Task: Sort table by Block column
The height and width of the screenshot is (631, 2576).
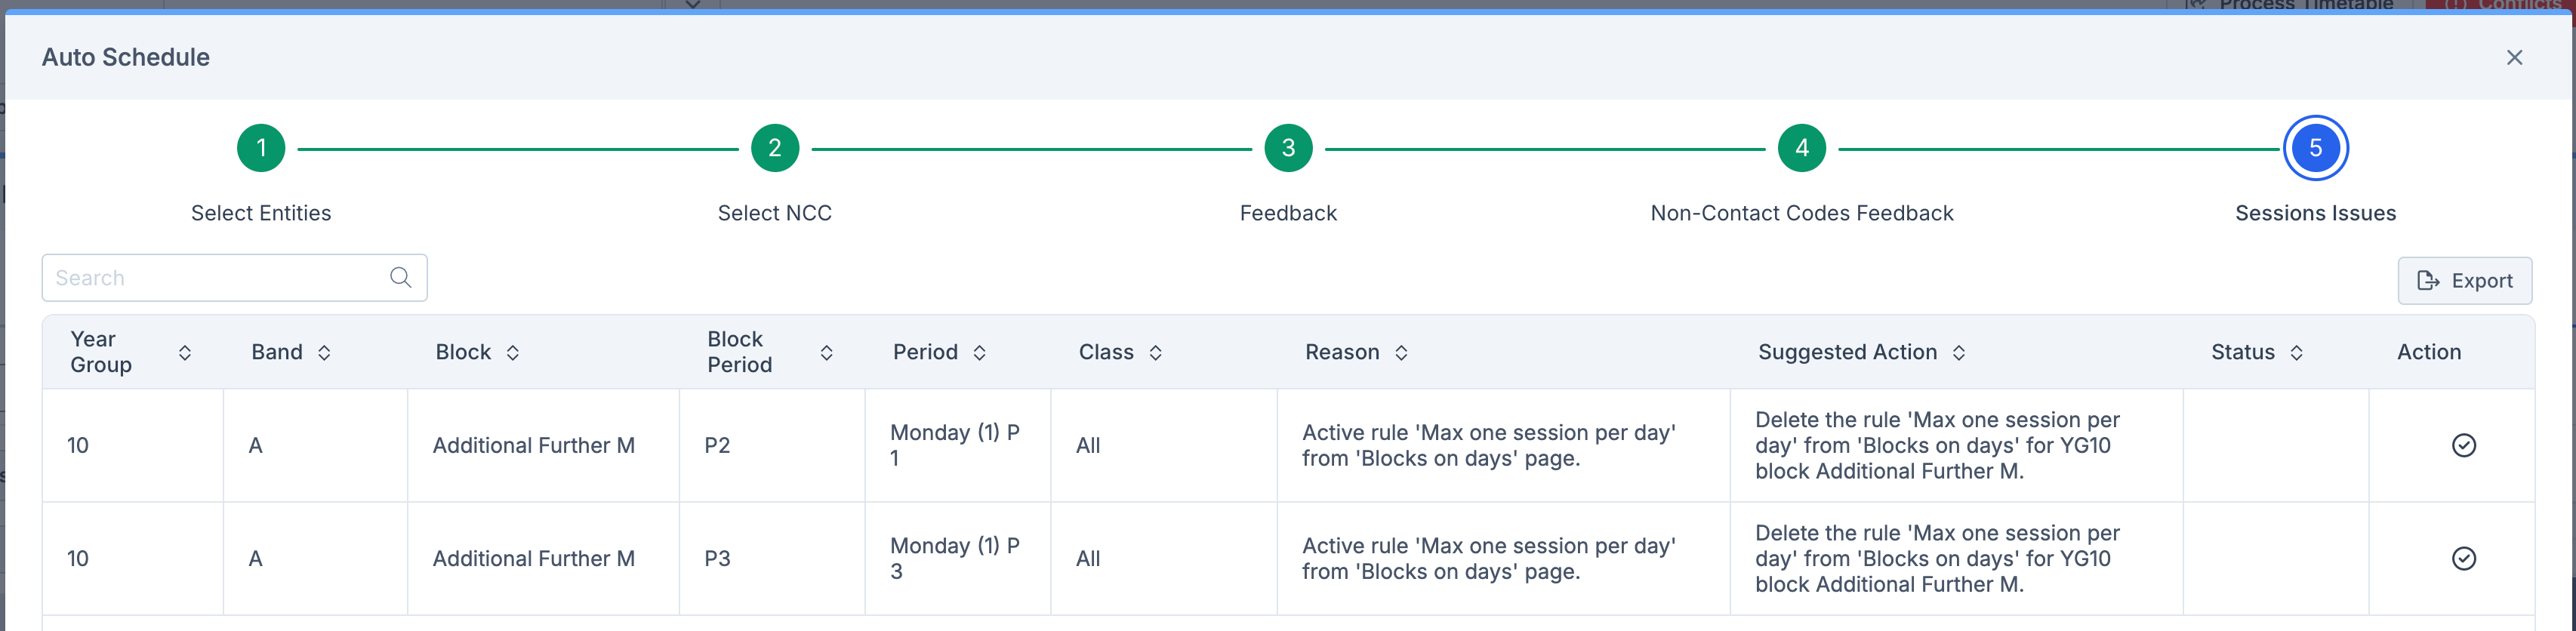Action: click(513, 353)
